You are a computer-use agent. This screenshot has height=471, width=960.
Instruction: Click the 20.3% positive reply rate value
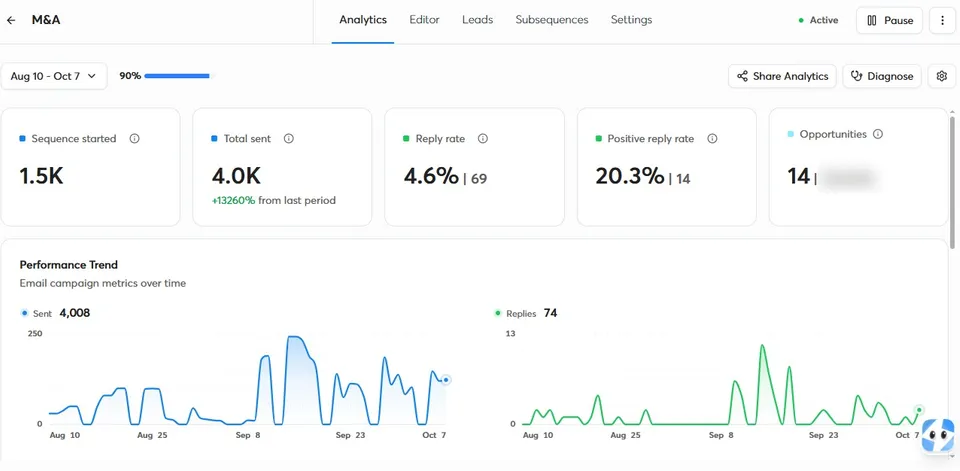[630, 176]
